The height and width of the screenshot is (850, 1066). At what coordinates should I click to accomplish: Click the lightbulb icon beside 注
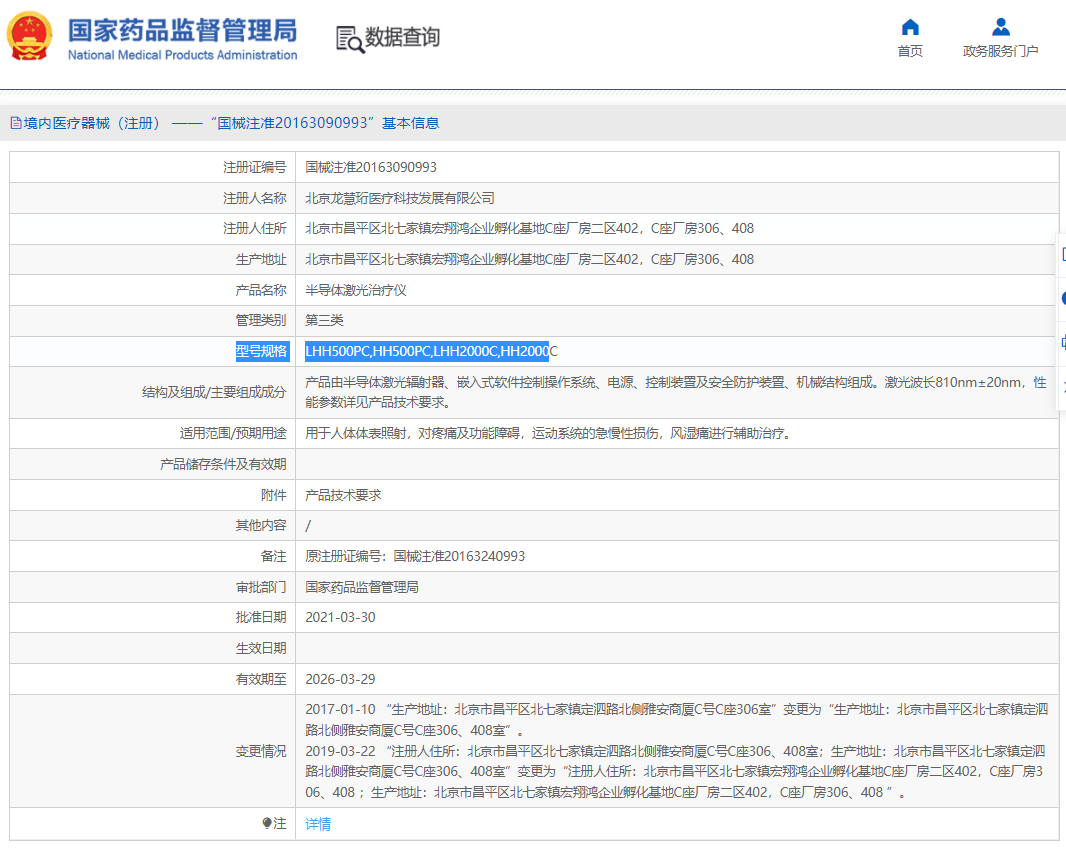(x=266, y=823)
